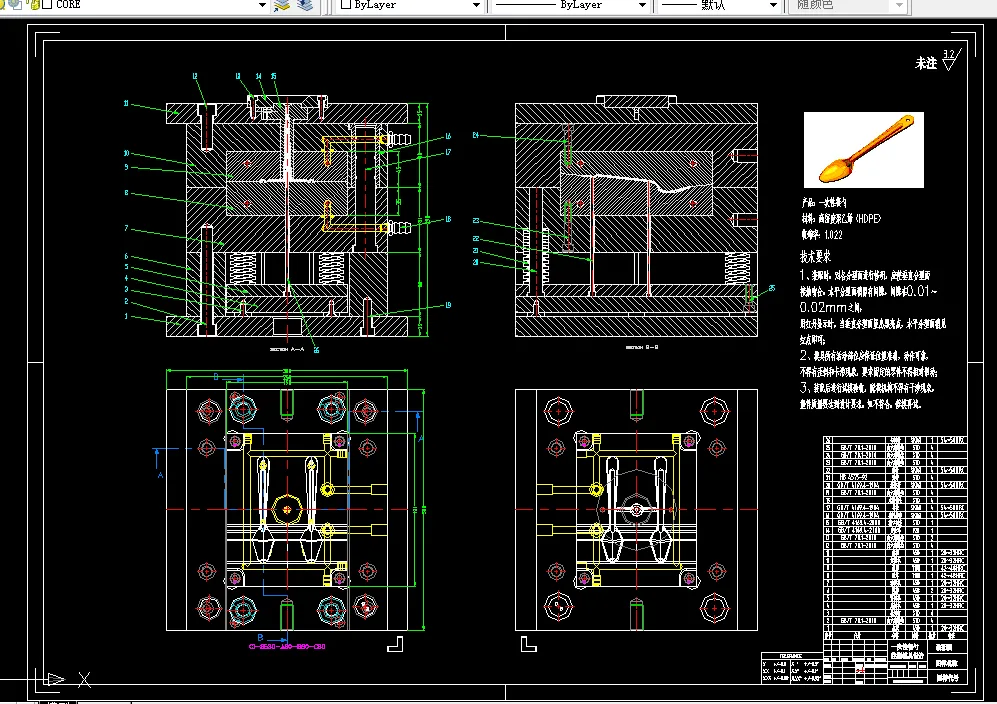
Task: Pick balloon number 1 on the left column
Action: click(126, 316)
